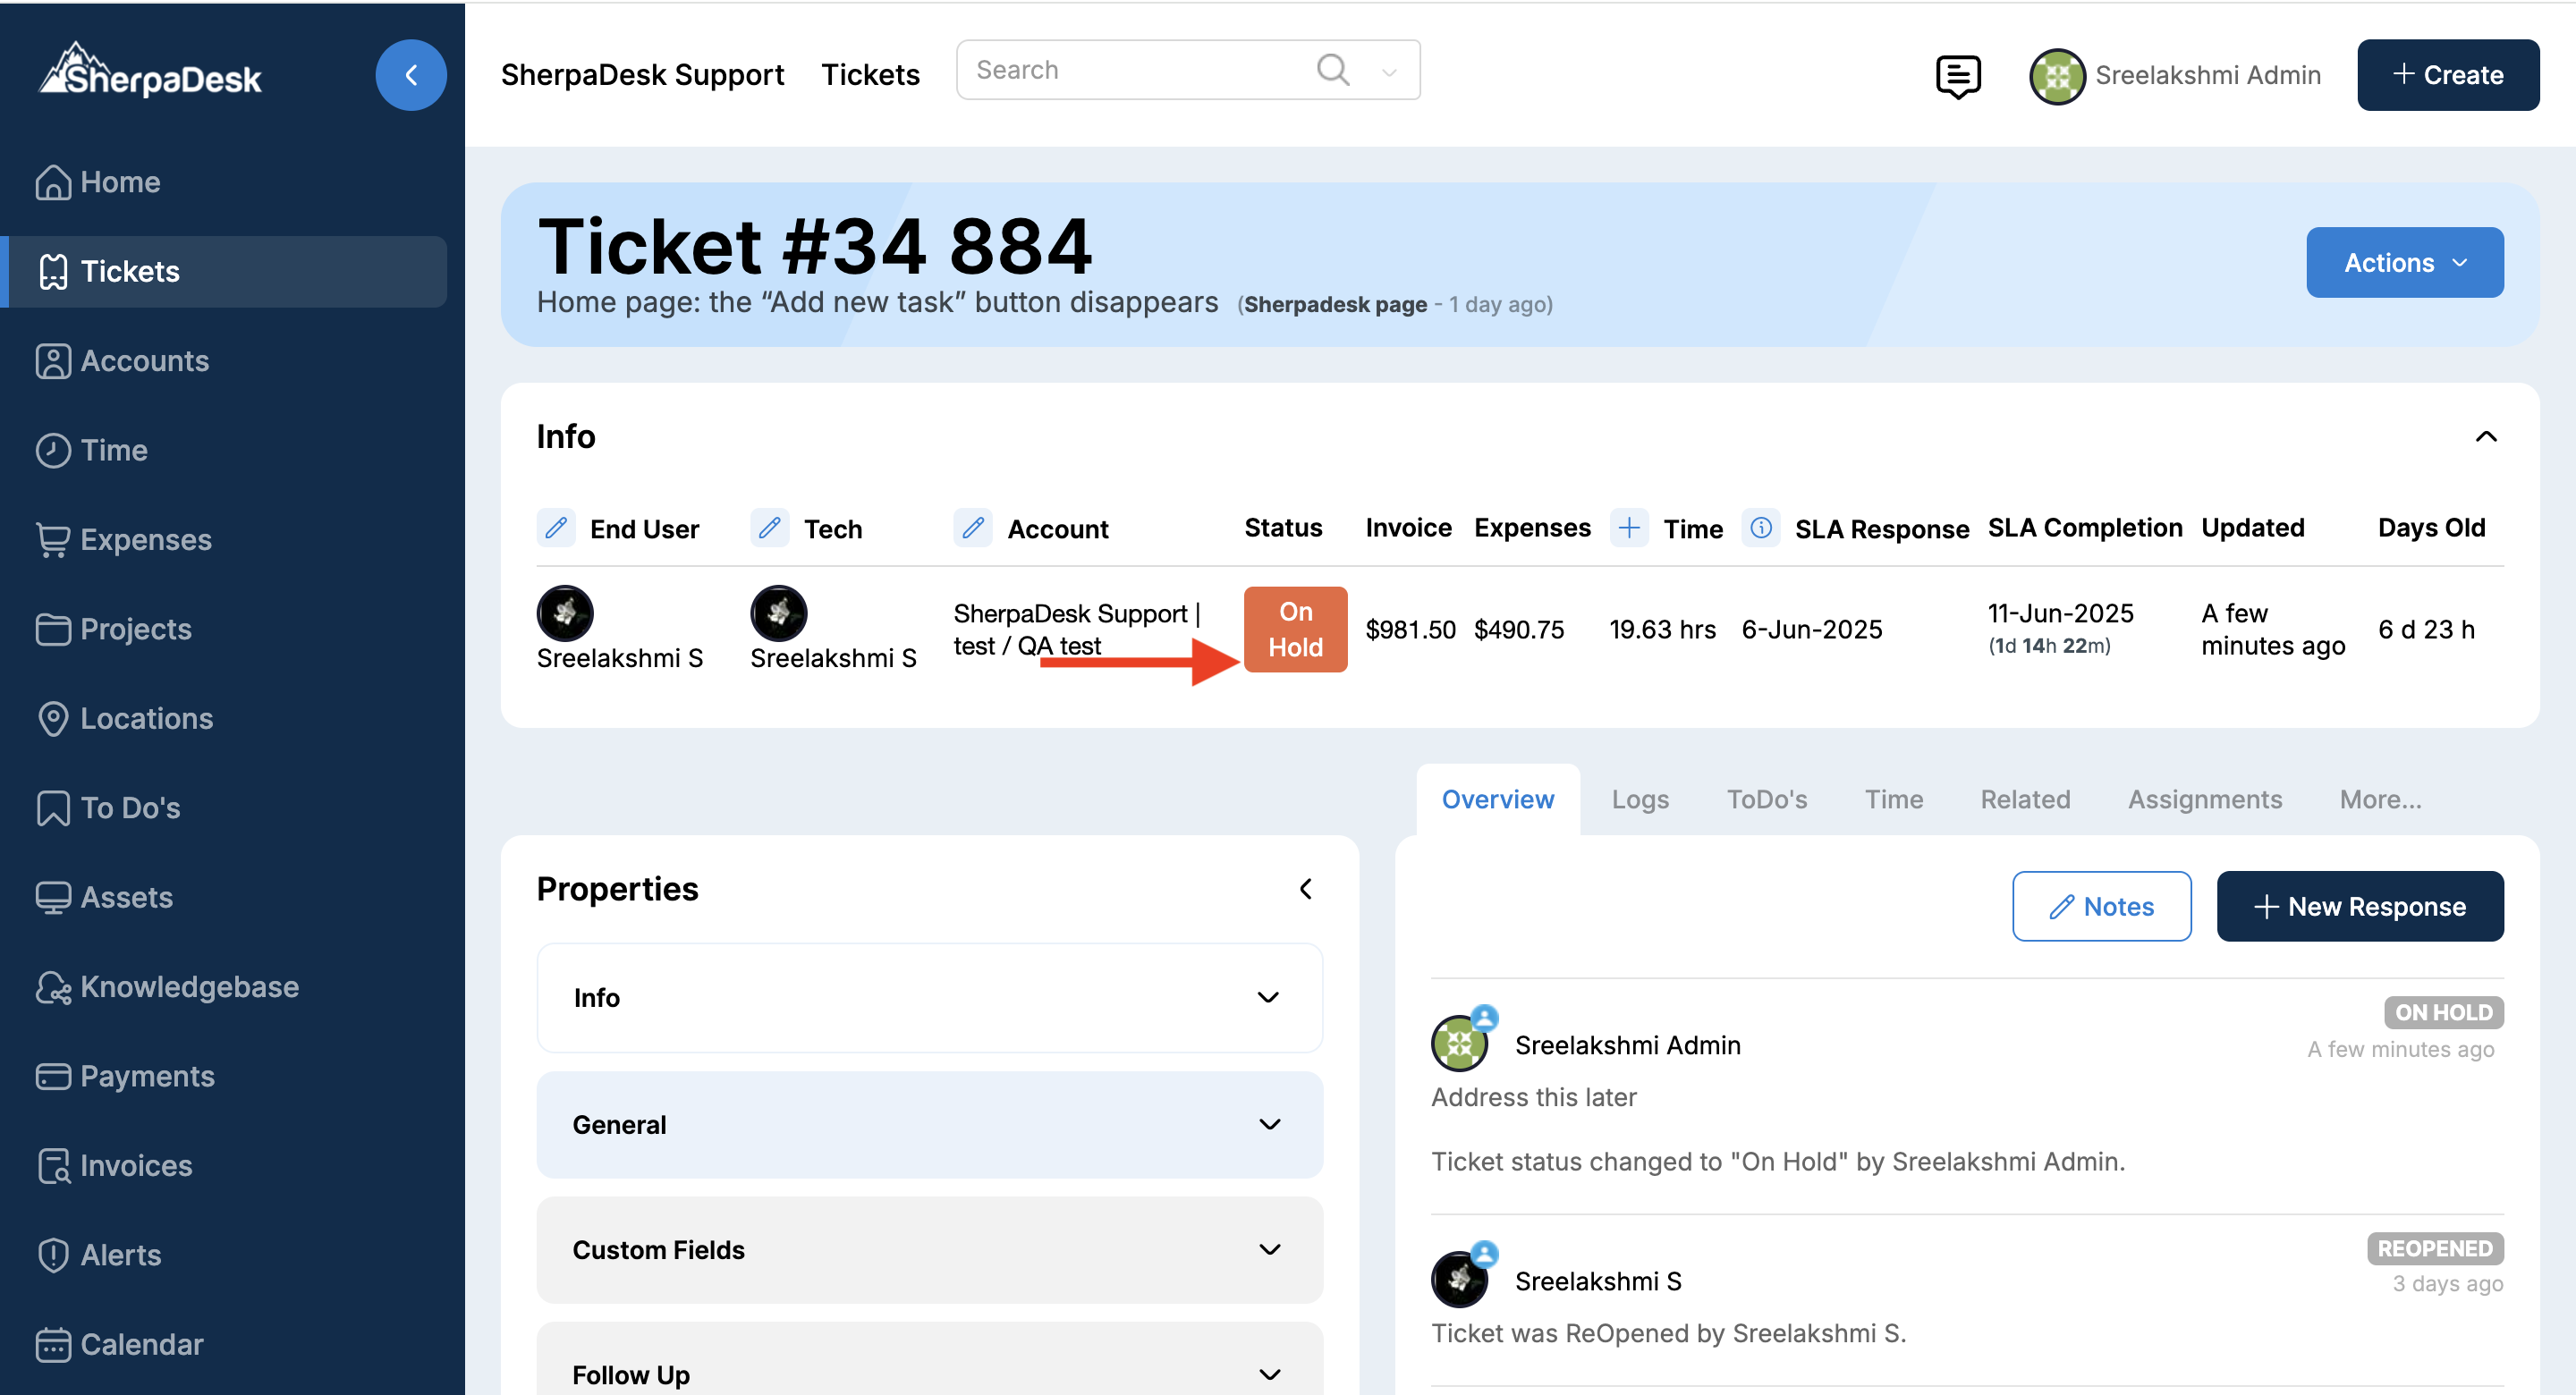Open the chat messages icon in header
The width and height of the screenshot is (2576, 1395).
pyautogui.click(x=1957, y=76)
